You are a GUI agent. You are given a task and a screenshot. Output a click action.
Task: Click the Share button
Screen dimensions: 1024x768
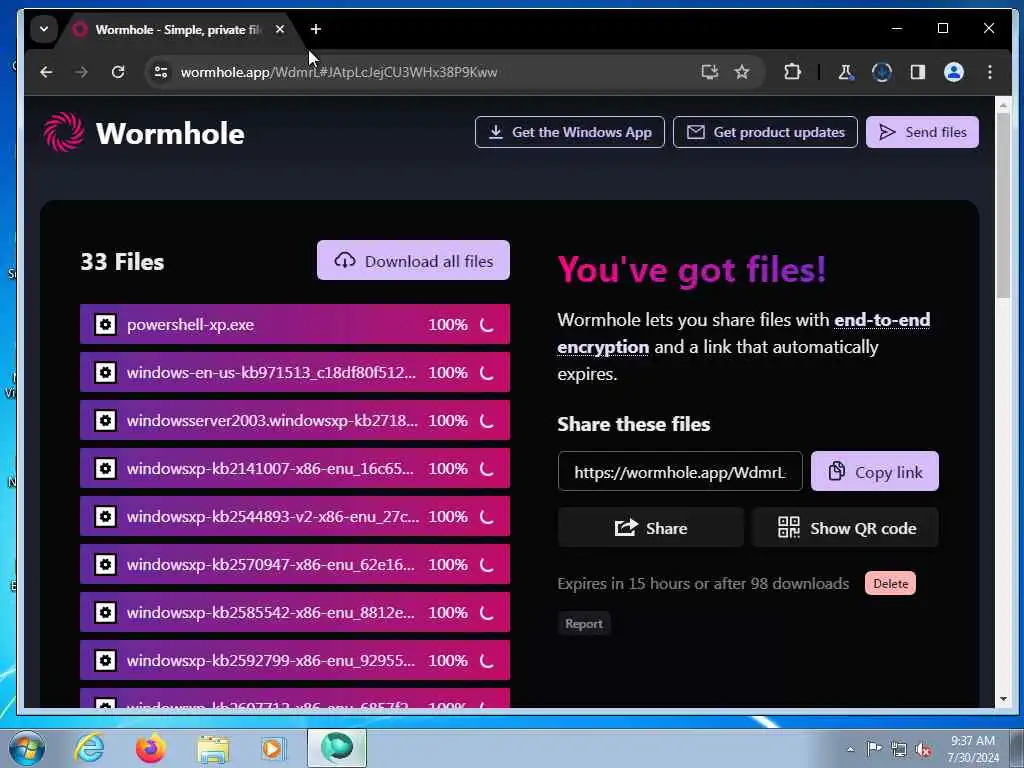(x=650, y=528)
